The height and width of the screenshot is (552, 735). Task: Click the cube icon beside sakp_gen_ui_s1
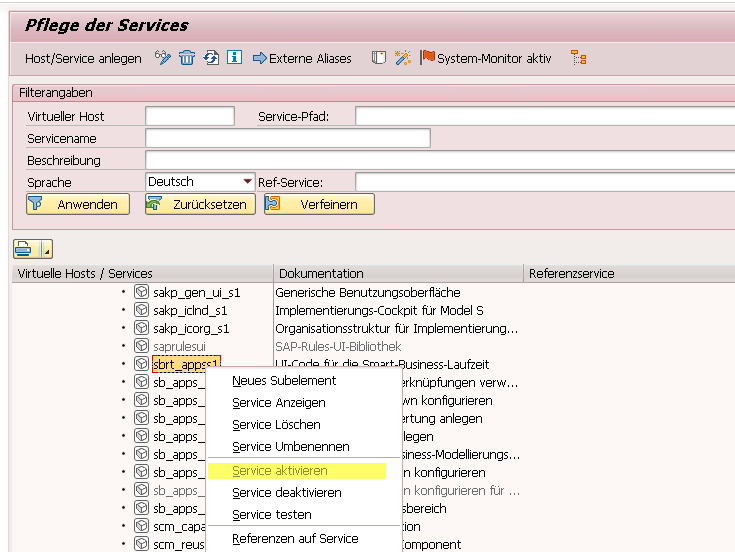click(141, 292)
